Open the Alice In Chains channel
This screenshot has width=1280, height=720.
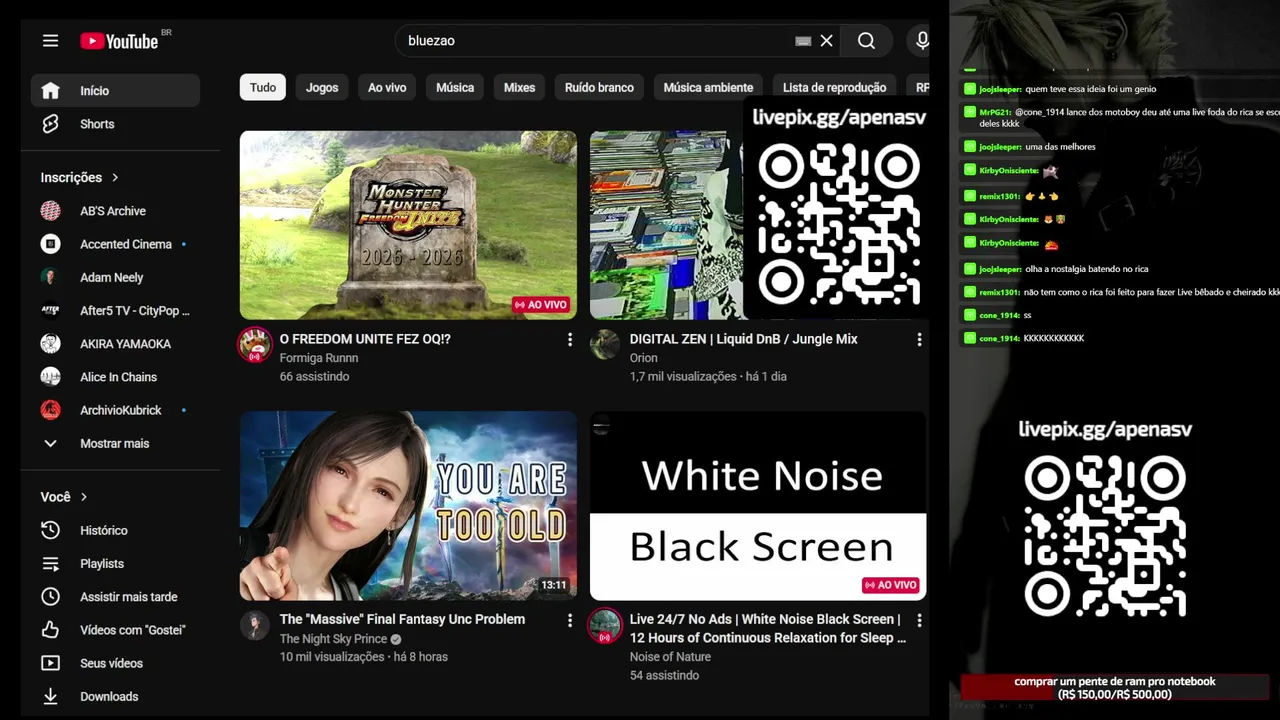pos(115,377)
